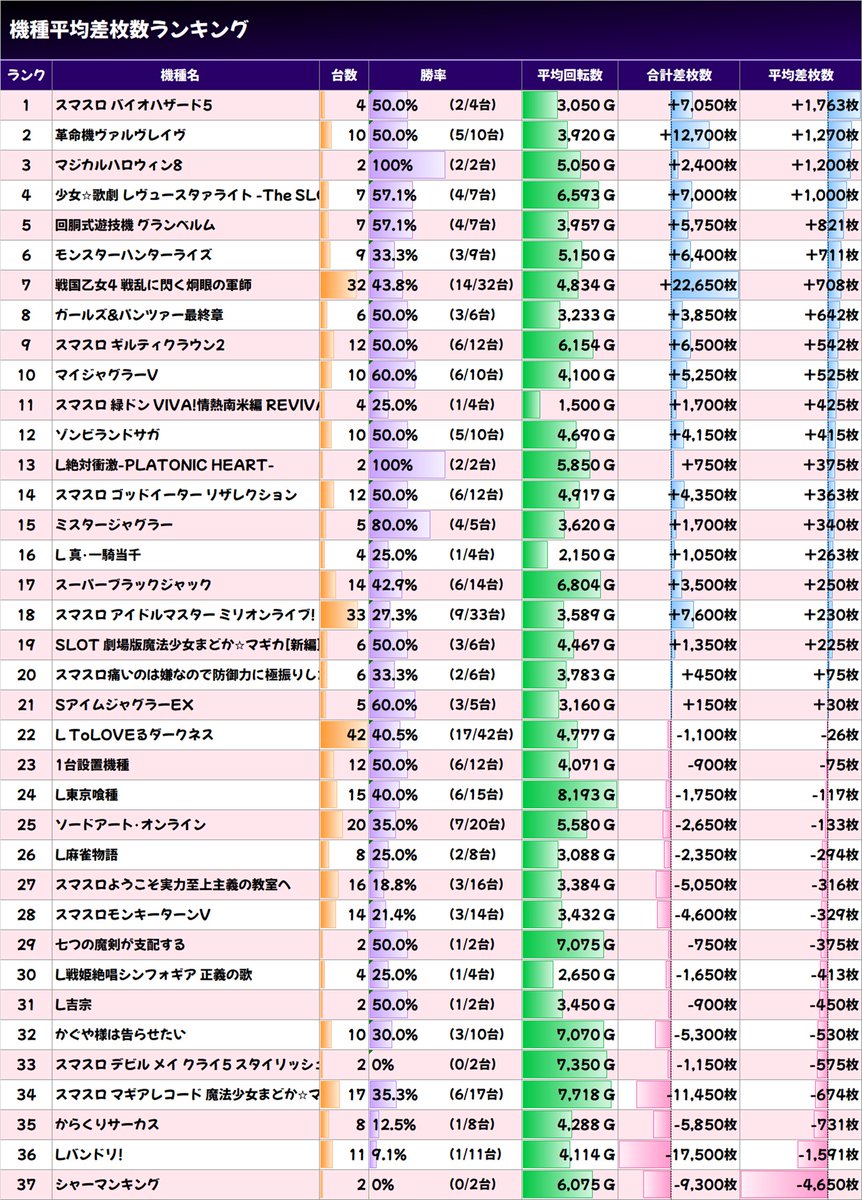This screenshot has height=1200, width=862.
Task: Select machine name スマスロ バイオハザード5
Action: [134, 105]
